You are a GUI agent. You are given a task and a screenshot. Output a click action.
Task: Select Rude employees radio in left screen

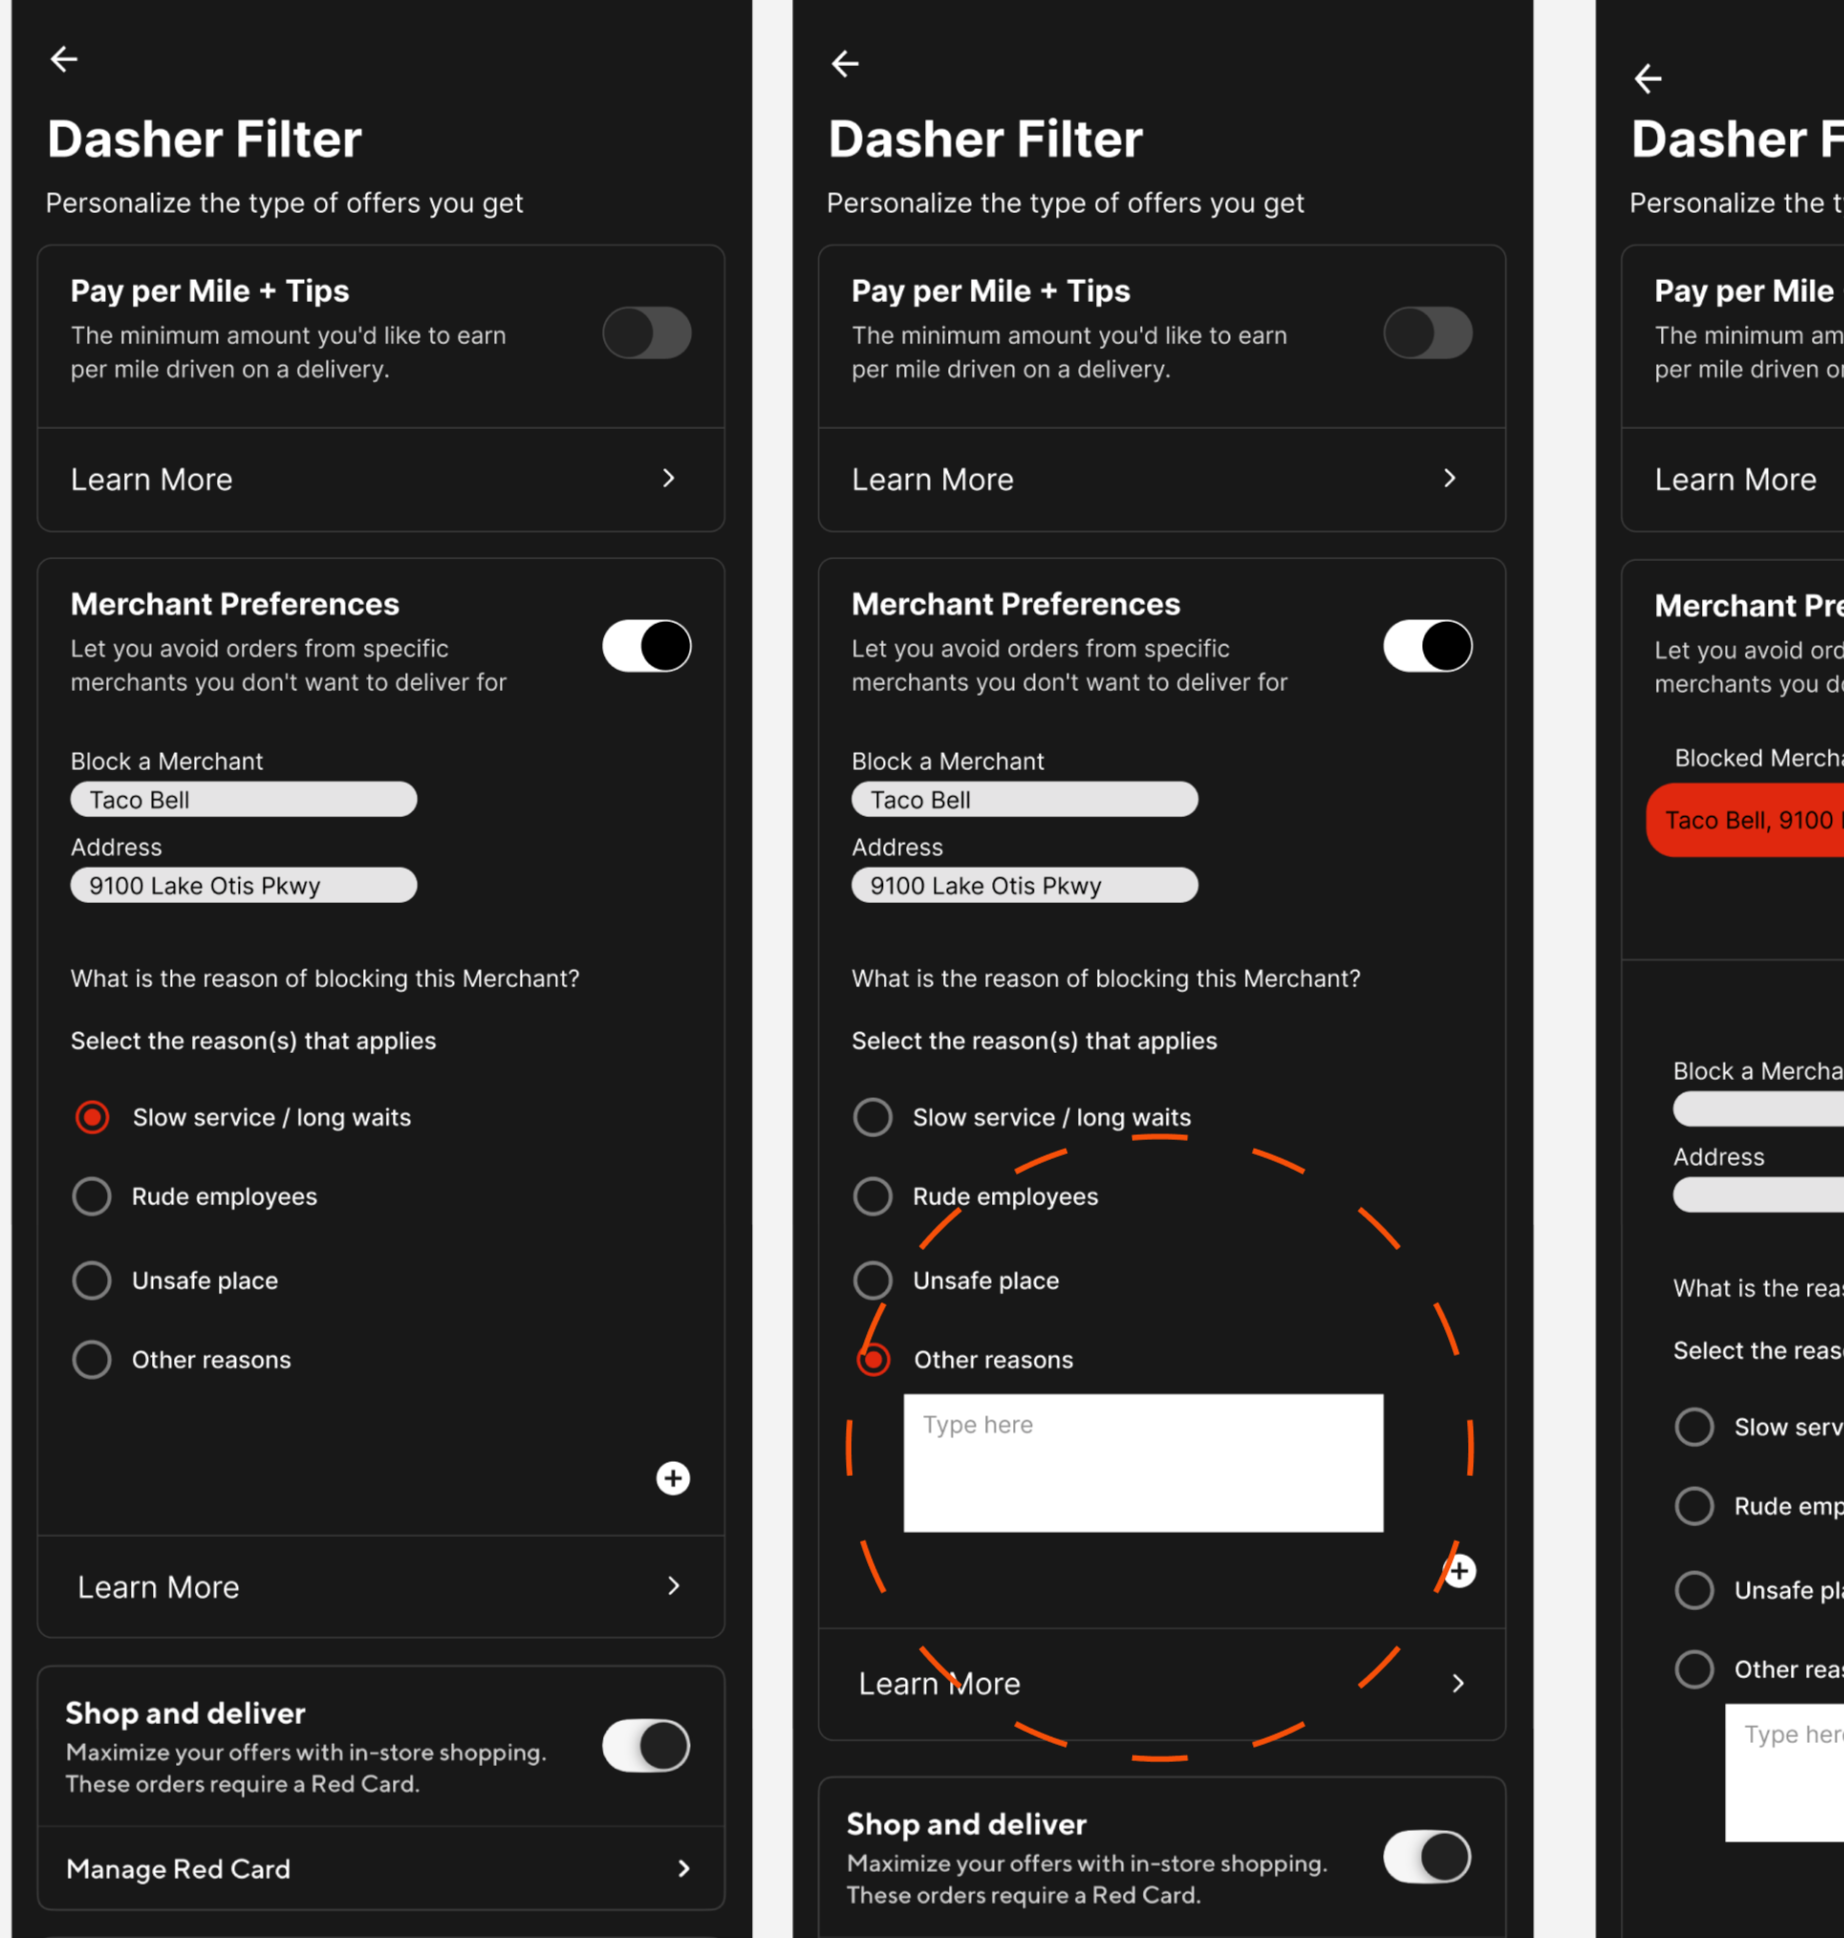(92, 1196)
